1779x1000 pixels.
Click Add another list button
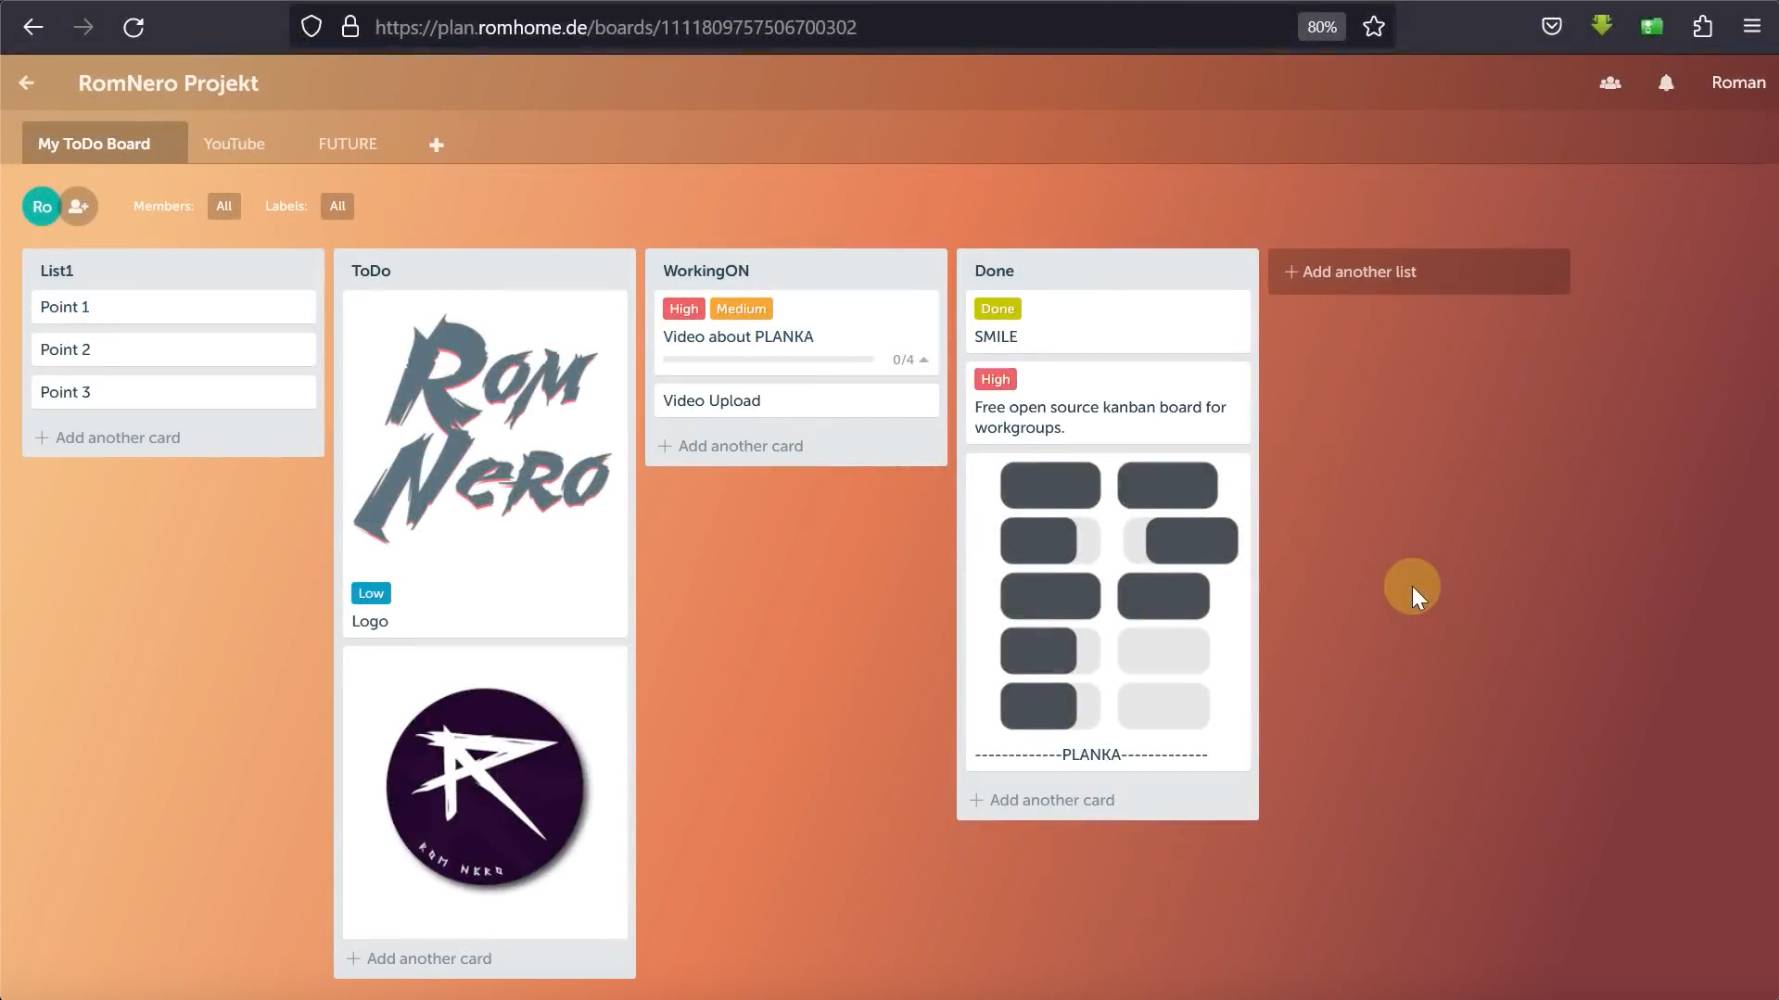pyautogui.click(x=1418, y=271)
